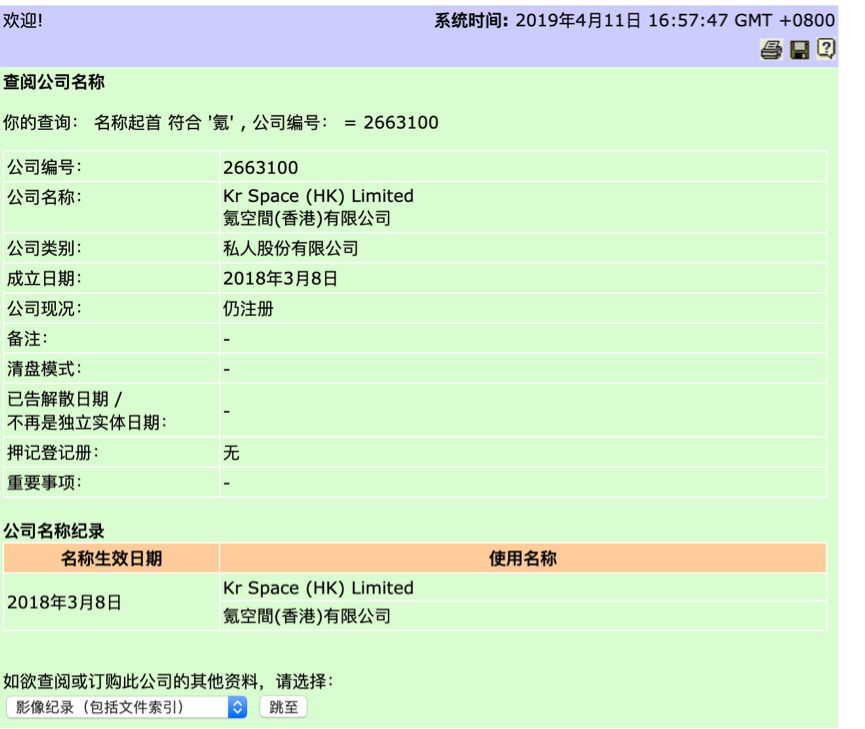865x729 pixels.
Task: Click the 公司现况 row label
Action: click(44, 308)
